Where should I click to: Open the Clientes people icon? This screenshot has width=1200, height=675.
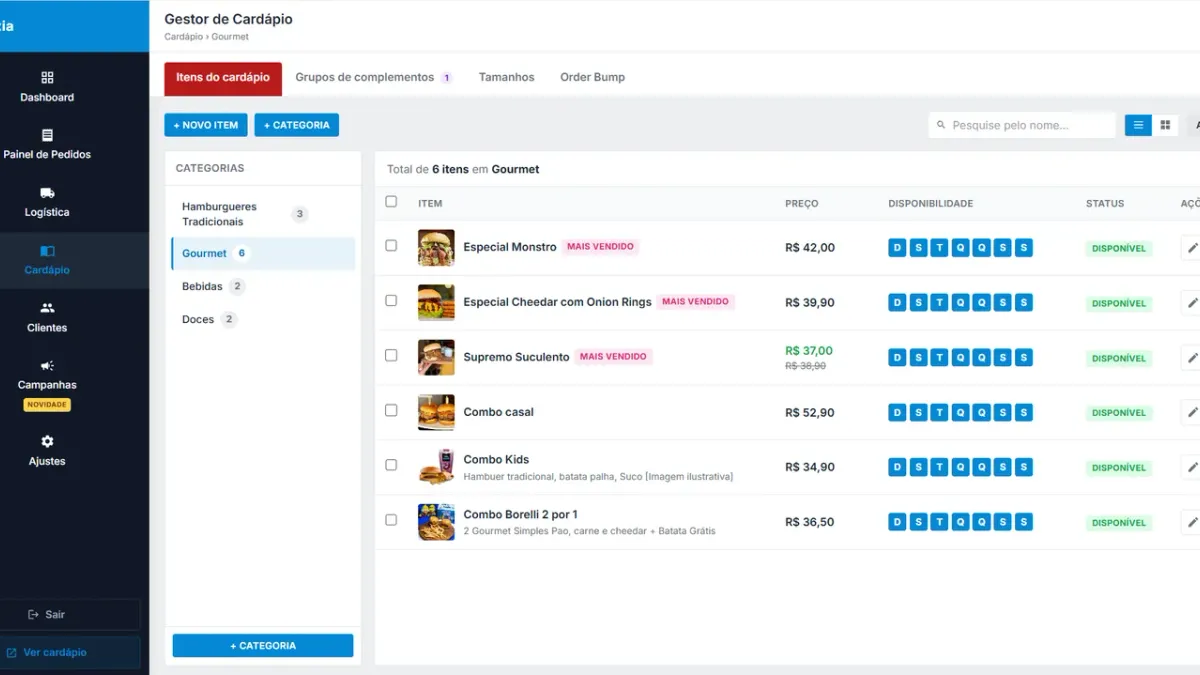47,308
